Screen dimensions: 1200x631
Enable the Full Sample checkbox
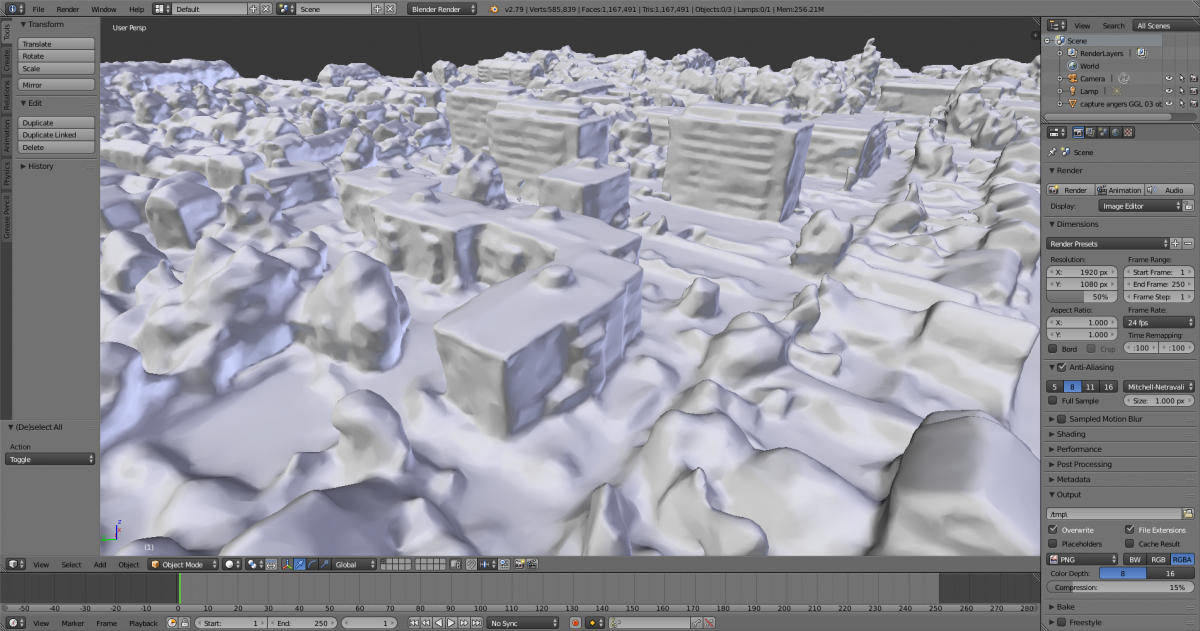(x=1052, y=401)
